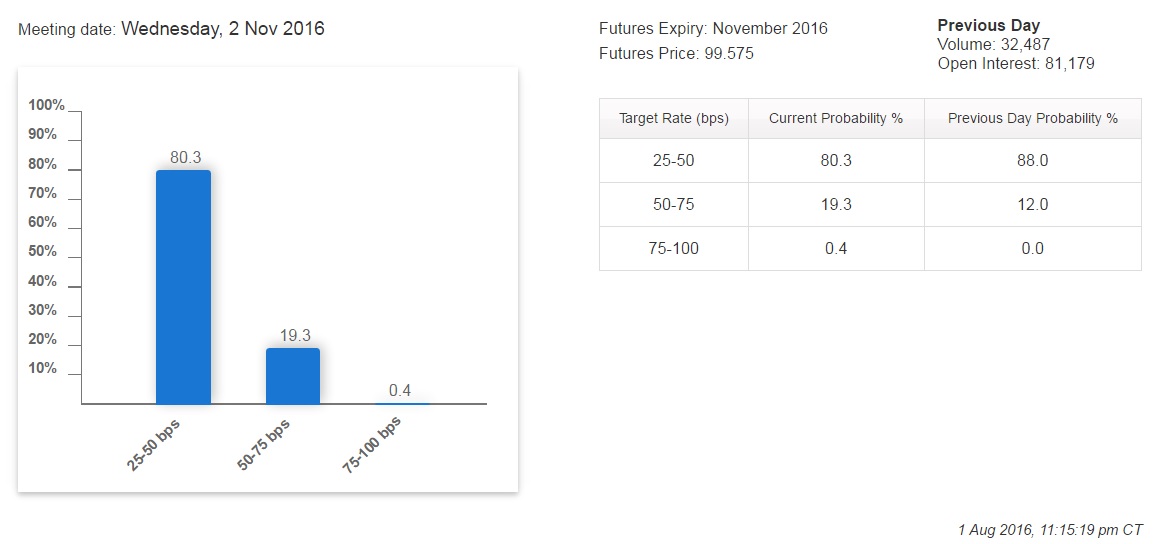
Task: Click the meeting date Wednesday, 2 Nov 2016
Action: pos(222,29)
